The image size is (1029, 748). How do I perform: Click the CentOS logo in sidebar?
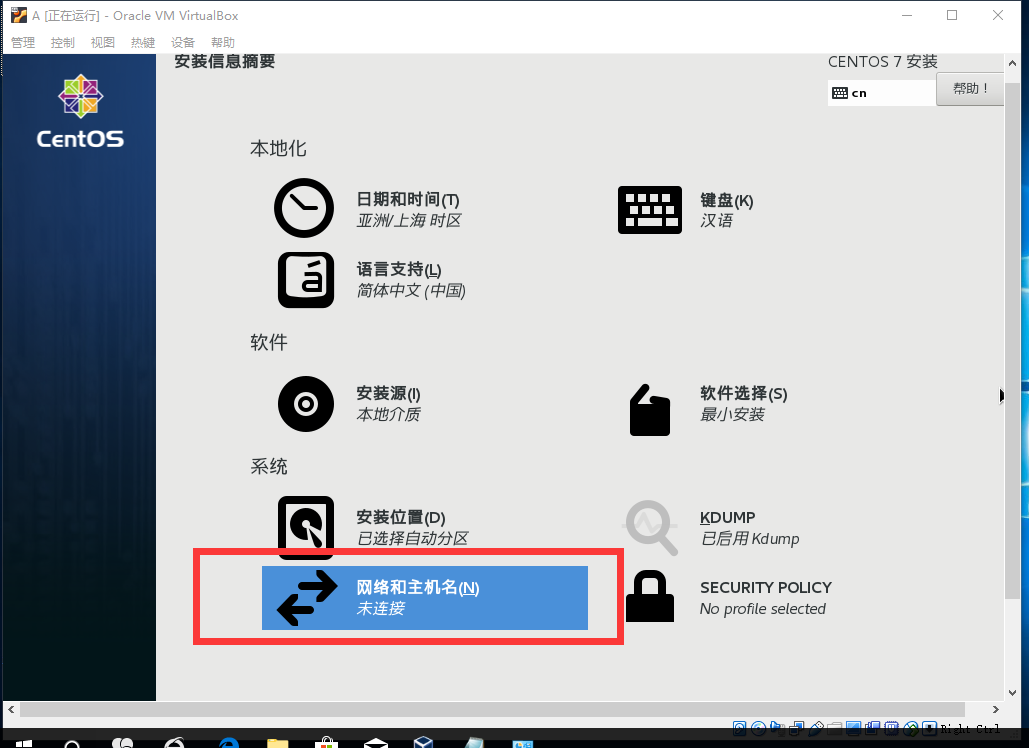(80, 112)
